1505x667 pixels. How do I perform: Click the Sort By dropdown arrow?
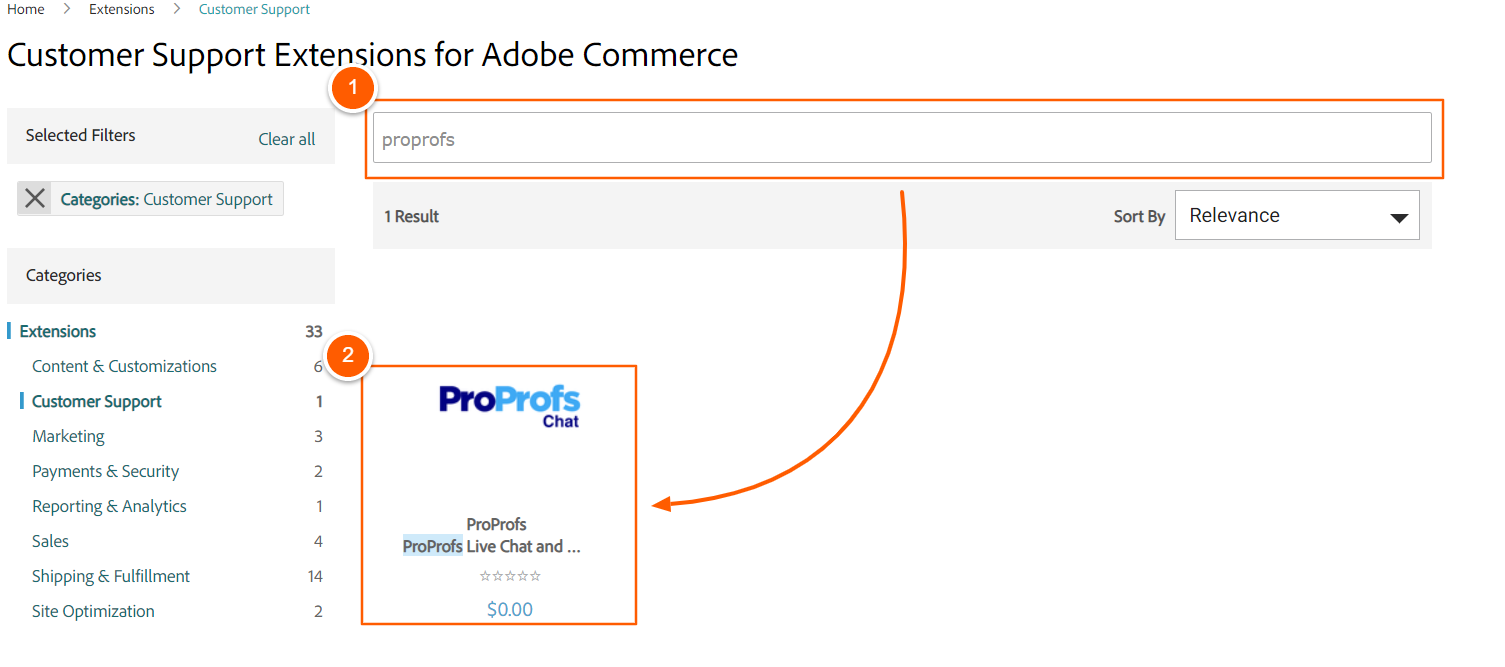[1398, 214]
